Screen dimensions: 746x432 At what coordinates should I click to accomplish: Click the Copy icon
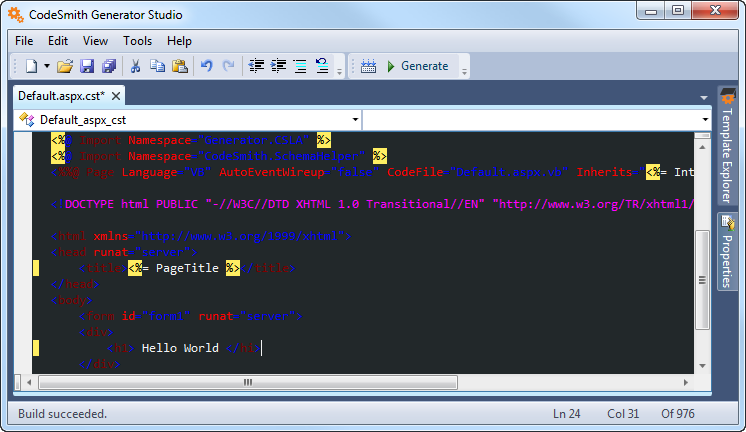coord(157,66)
